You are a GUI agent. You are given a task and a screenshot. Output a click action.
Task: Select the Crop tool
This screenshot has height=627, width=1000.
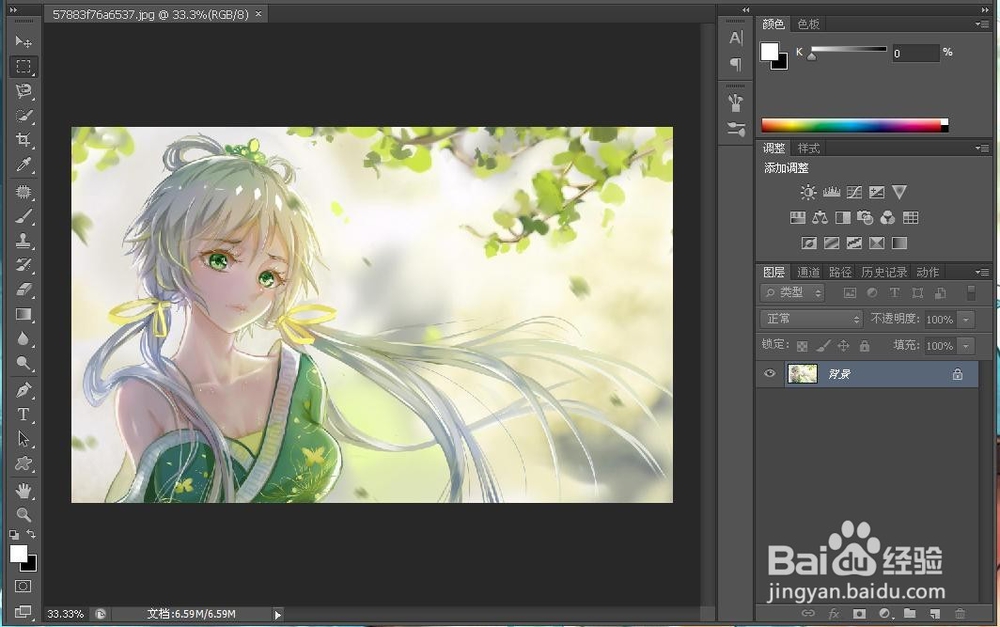24,140
